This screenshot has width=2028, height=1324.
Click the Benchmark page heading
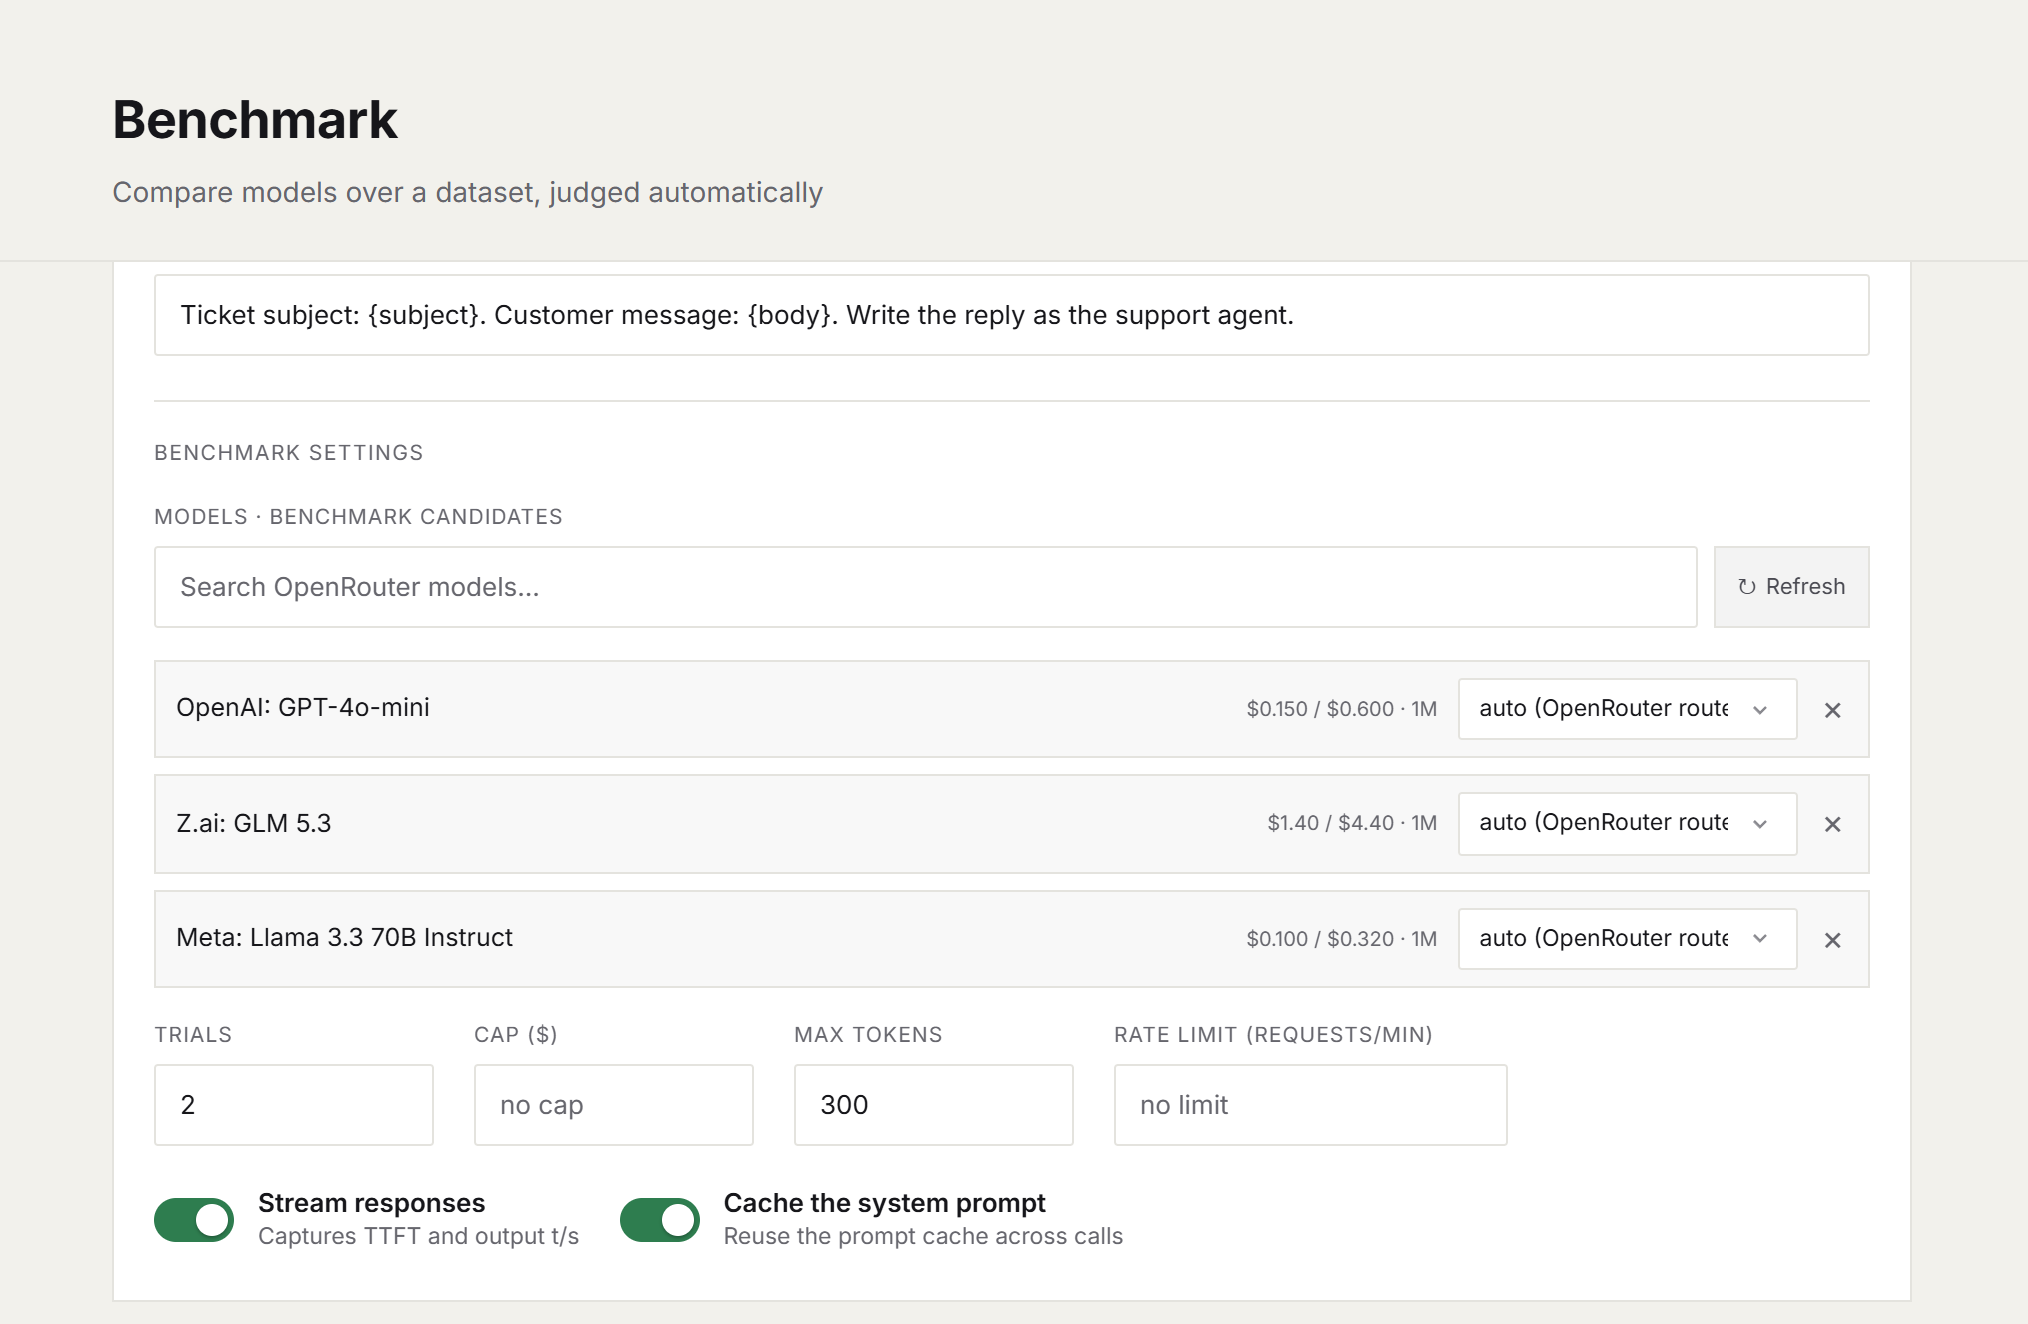pyautogui.click(x=255, y=120)
